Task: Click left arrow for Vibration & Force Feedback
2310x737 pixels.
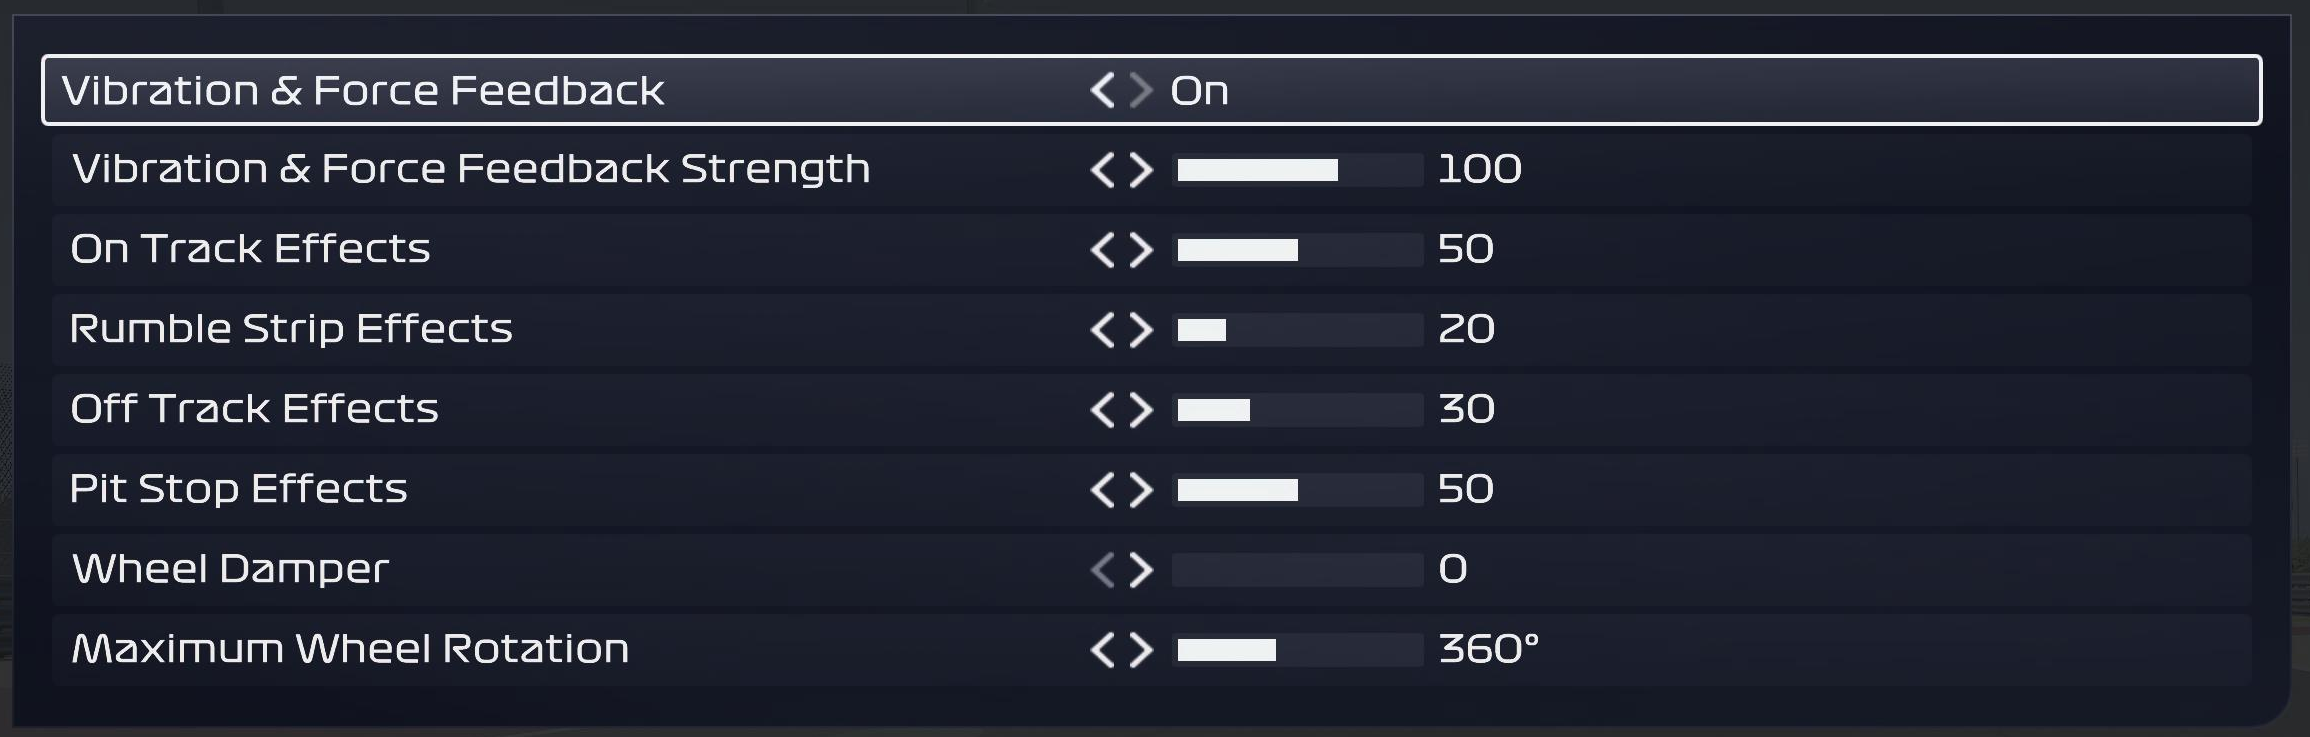Action: click(x=1103, y=90)
